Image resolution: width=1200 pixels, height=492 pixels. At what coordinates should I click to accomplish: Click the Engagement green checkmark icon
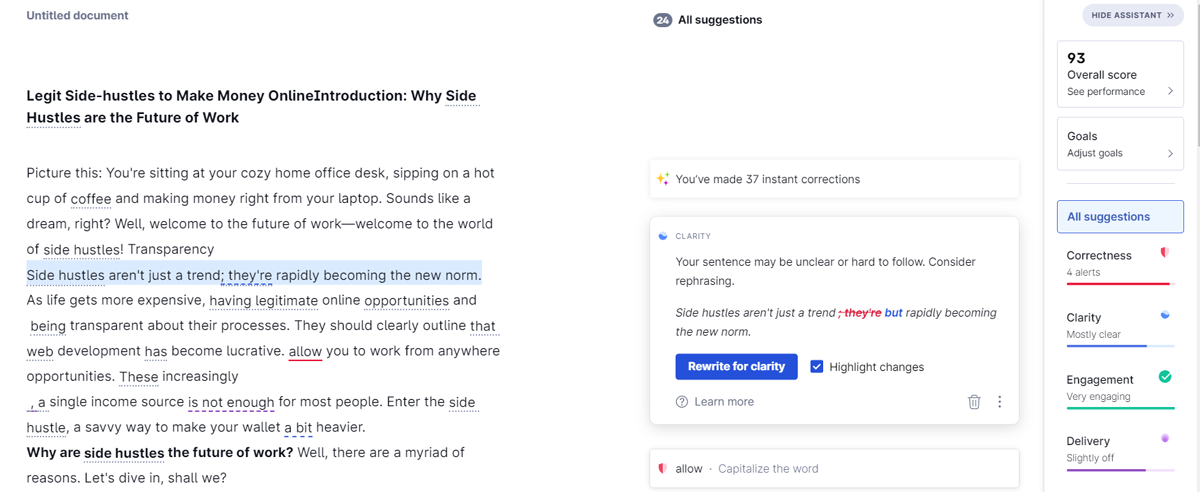coord(1164,377)
